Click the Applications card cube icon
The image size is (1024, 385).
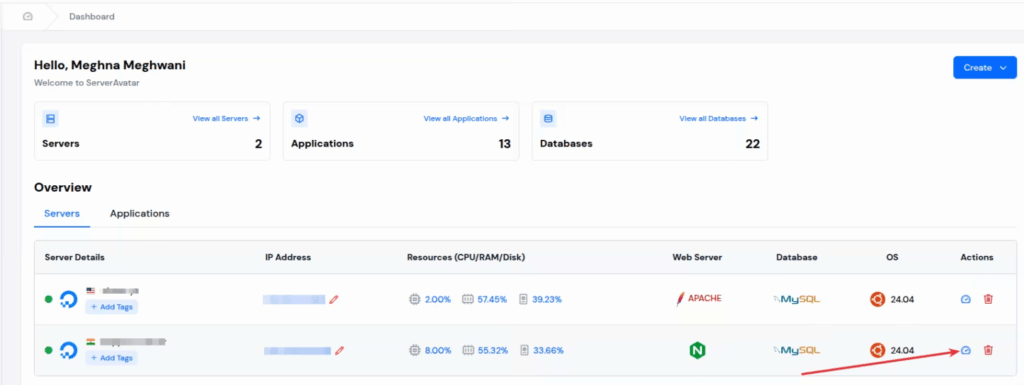coord(300,119)
